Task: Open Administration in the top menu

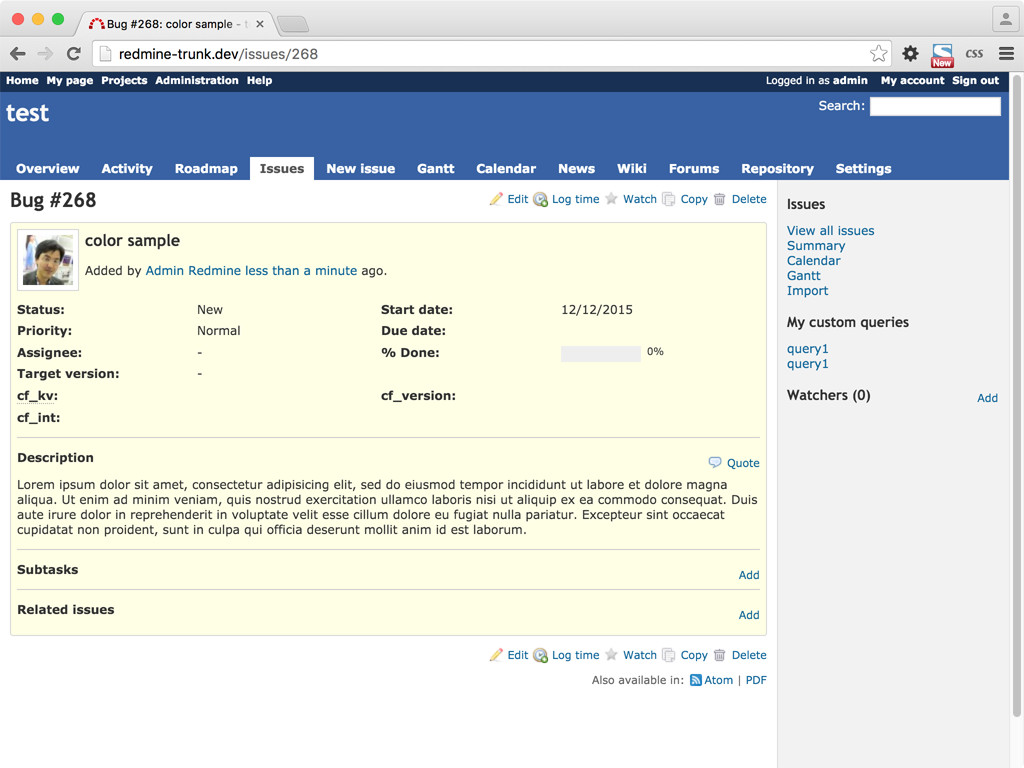Action: pos(197,81)
